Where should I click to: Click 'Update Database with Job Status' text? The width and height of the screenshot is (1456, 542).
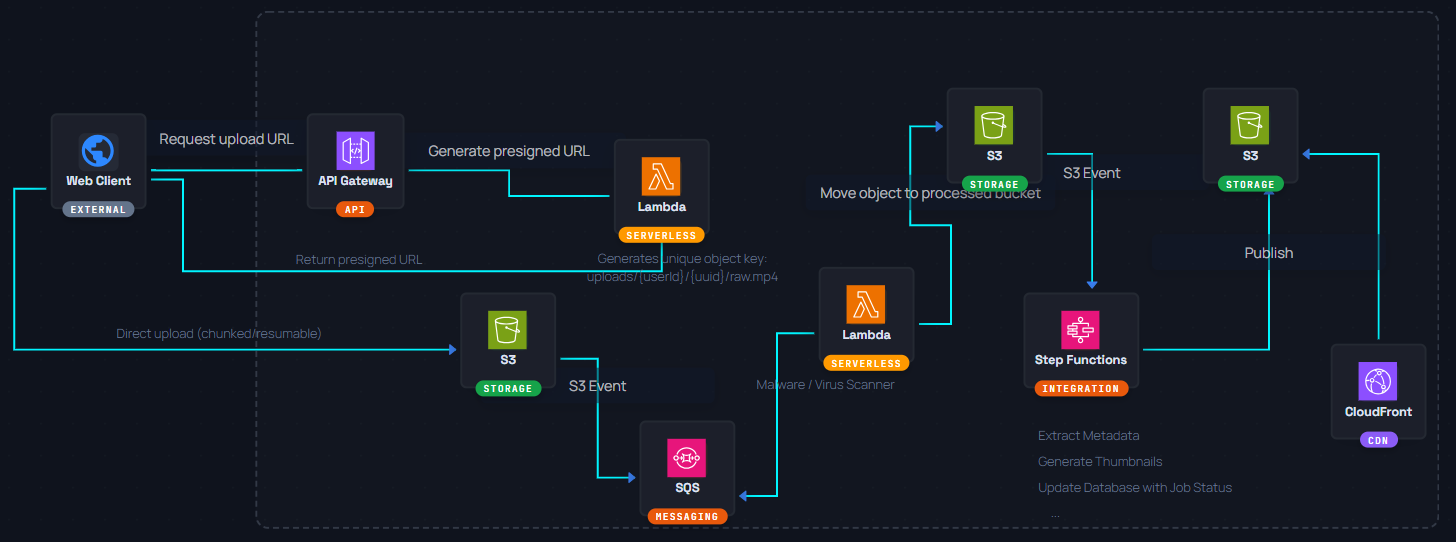click(1135, 488)
